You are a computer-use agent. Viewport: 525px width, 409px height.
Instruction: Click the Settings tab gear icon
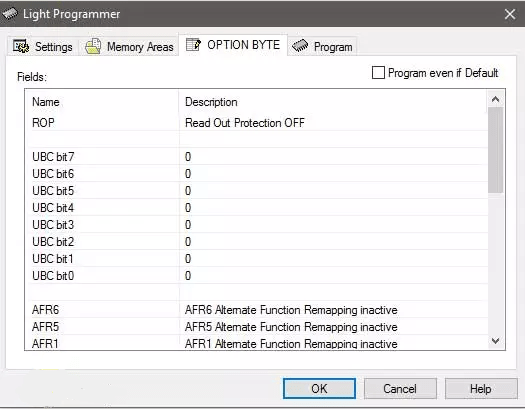(21, 46)
